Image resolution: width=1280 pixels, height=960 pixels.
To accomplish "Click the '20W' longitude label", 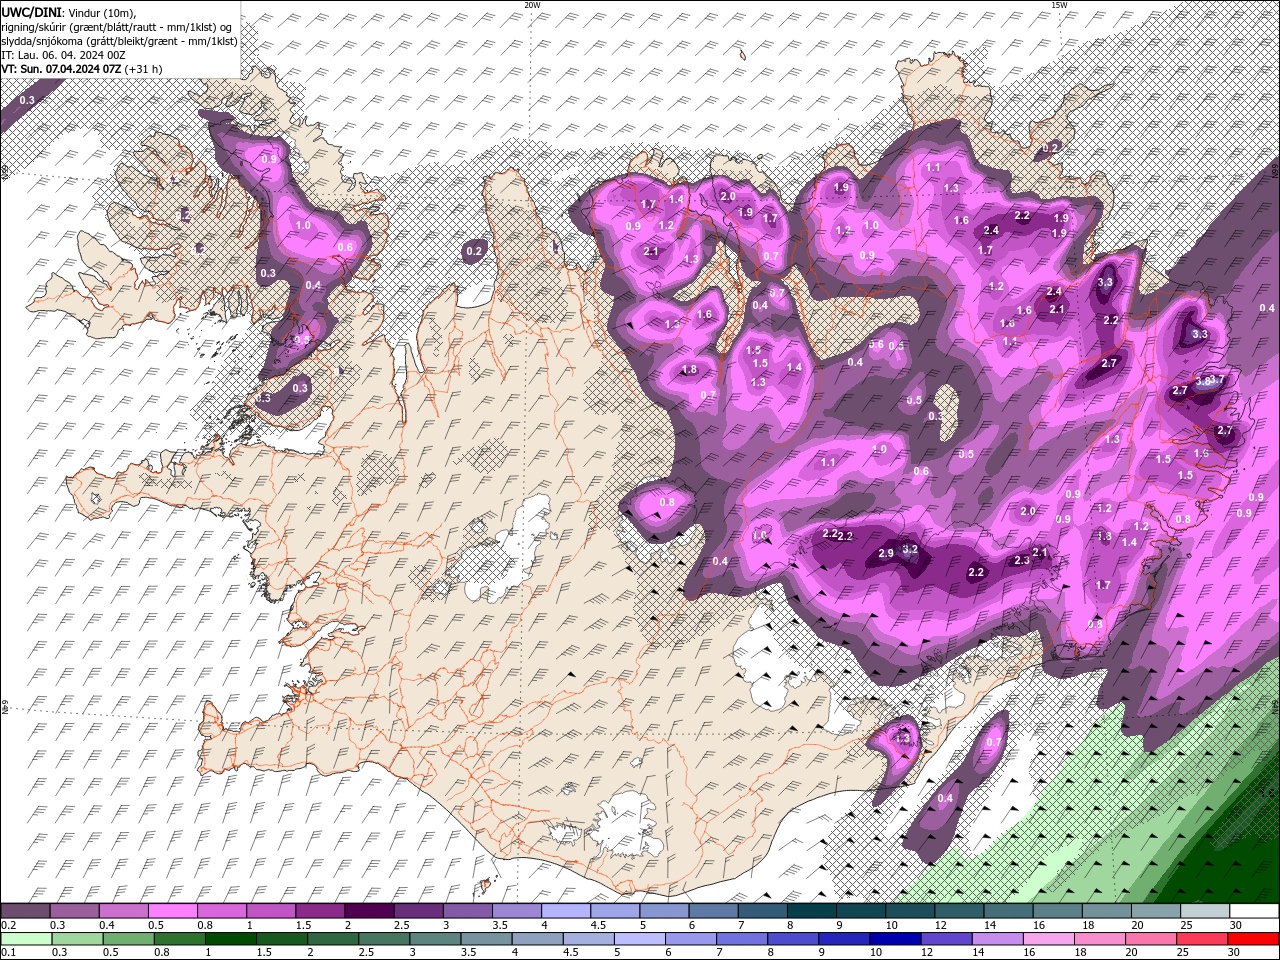I will [x=532, y=5].
